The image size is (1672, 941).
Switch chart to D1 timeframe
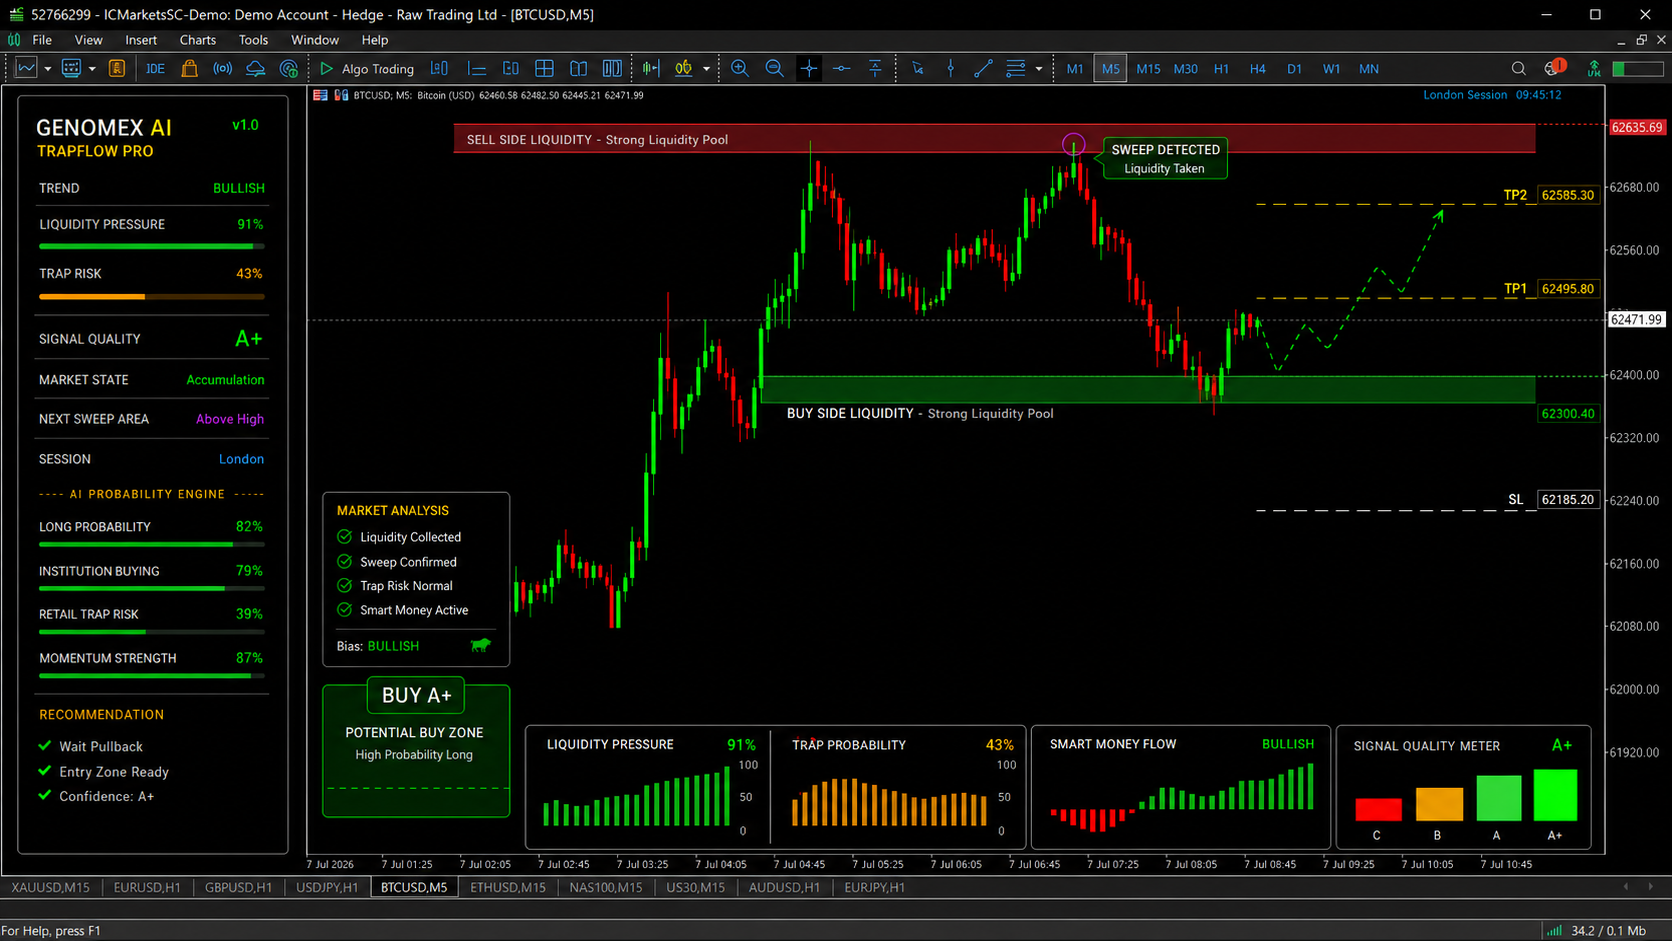click(x=1294, y=68)
